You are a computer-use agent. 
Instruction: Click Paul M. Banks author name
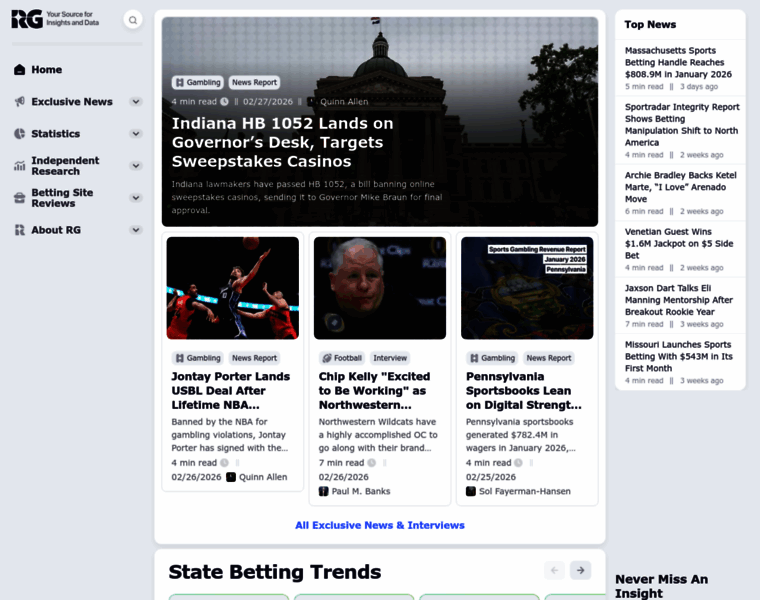tap(361, 491)
